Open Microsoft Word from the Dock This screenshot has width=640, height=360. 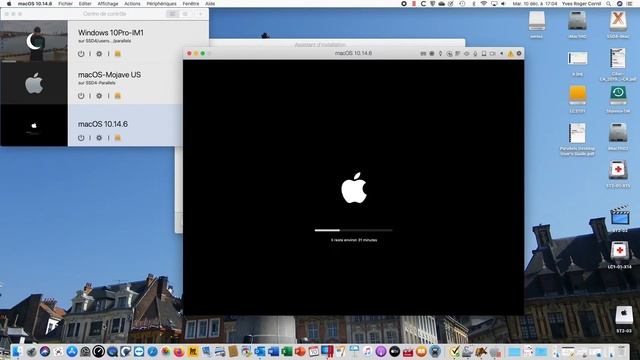coord(273,351)
